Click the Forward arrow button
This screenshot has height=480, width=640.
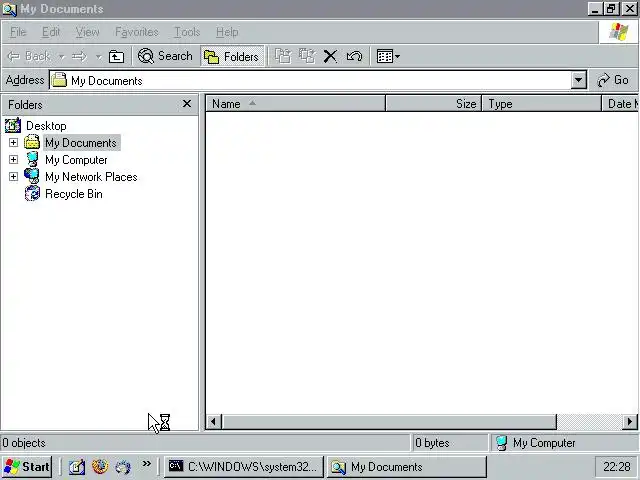coord(80,56)
